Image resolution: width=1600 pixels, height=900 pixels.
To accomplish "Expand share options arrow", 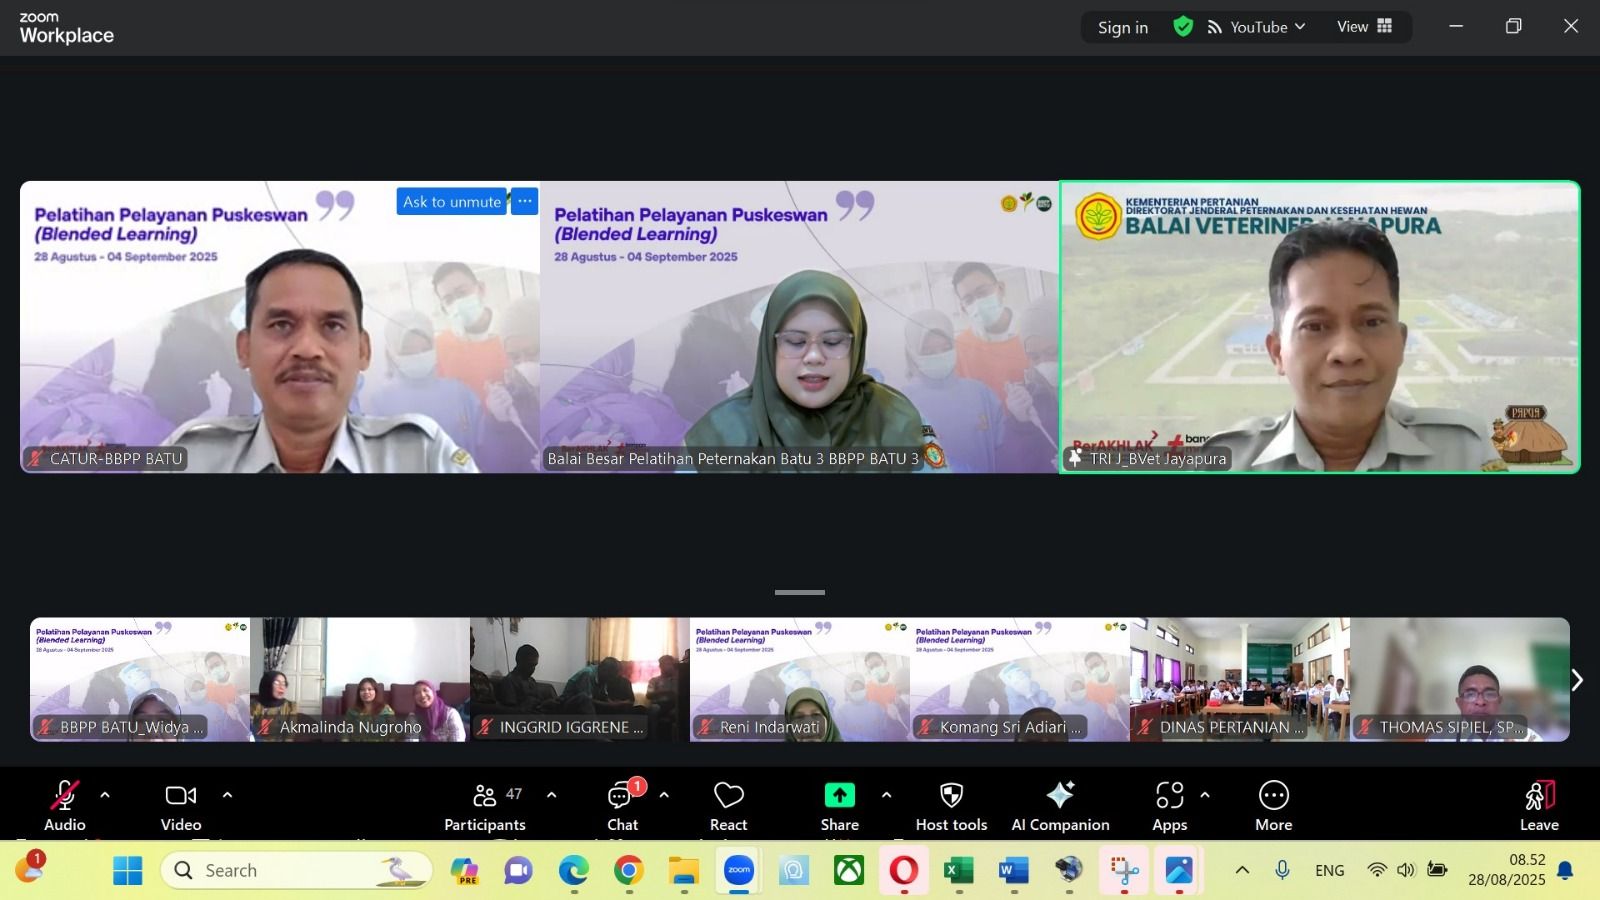I will pyautogui.click(x=886, y=795).
